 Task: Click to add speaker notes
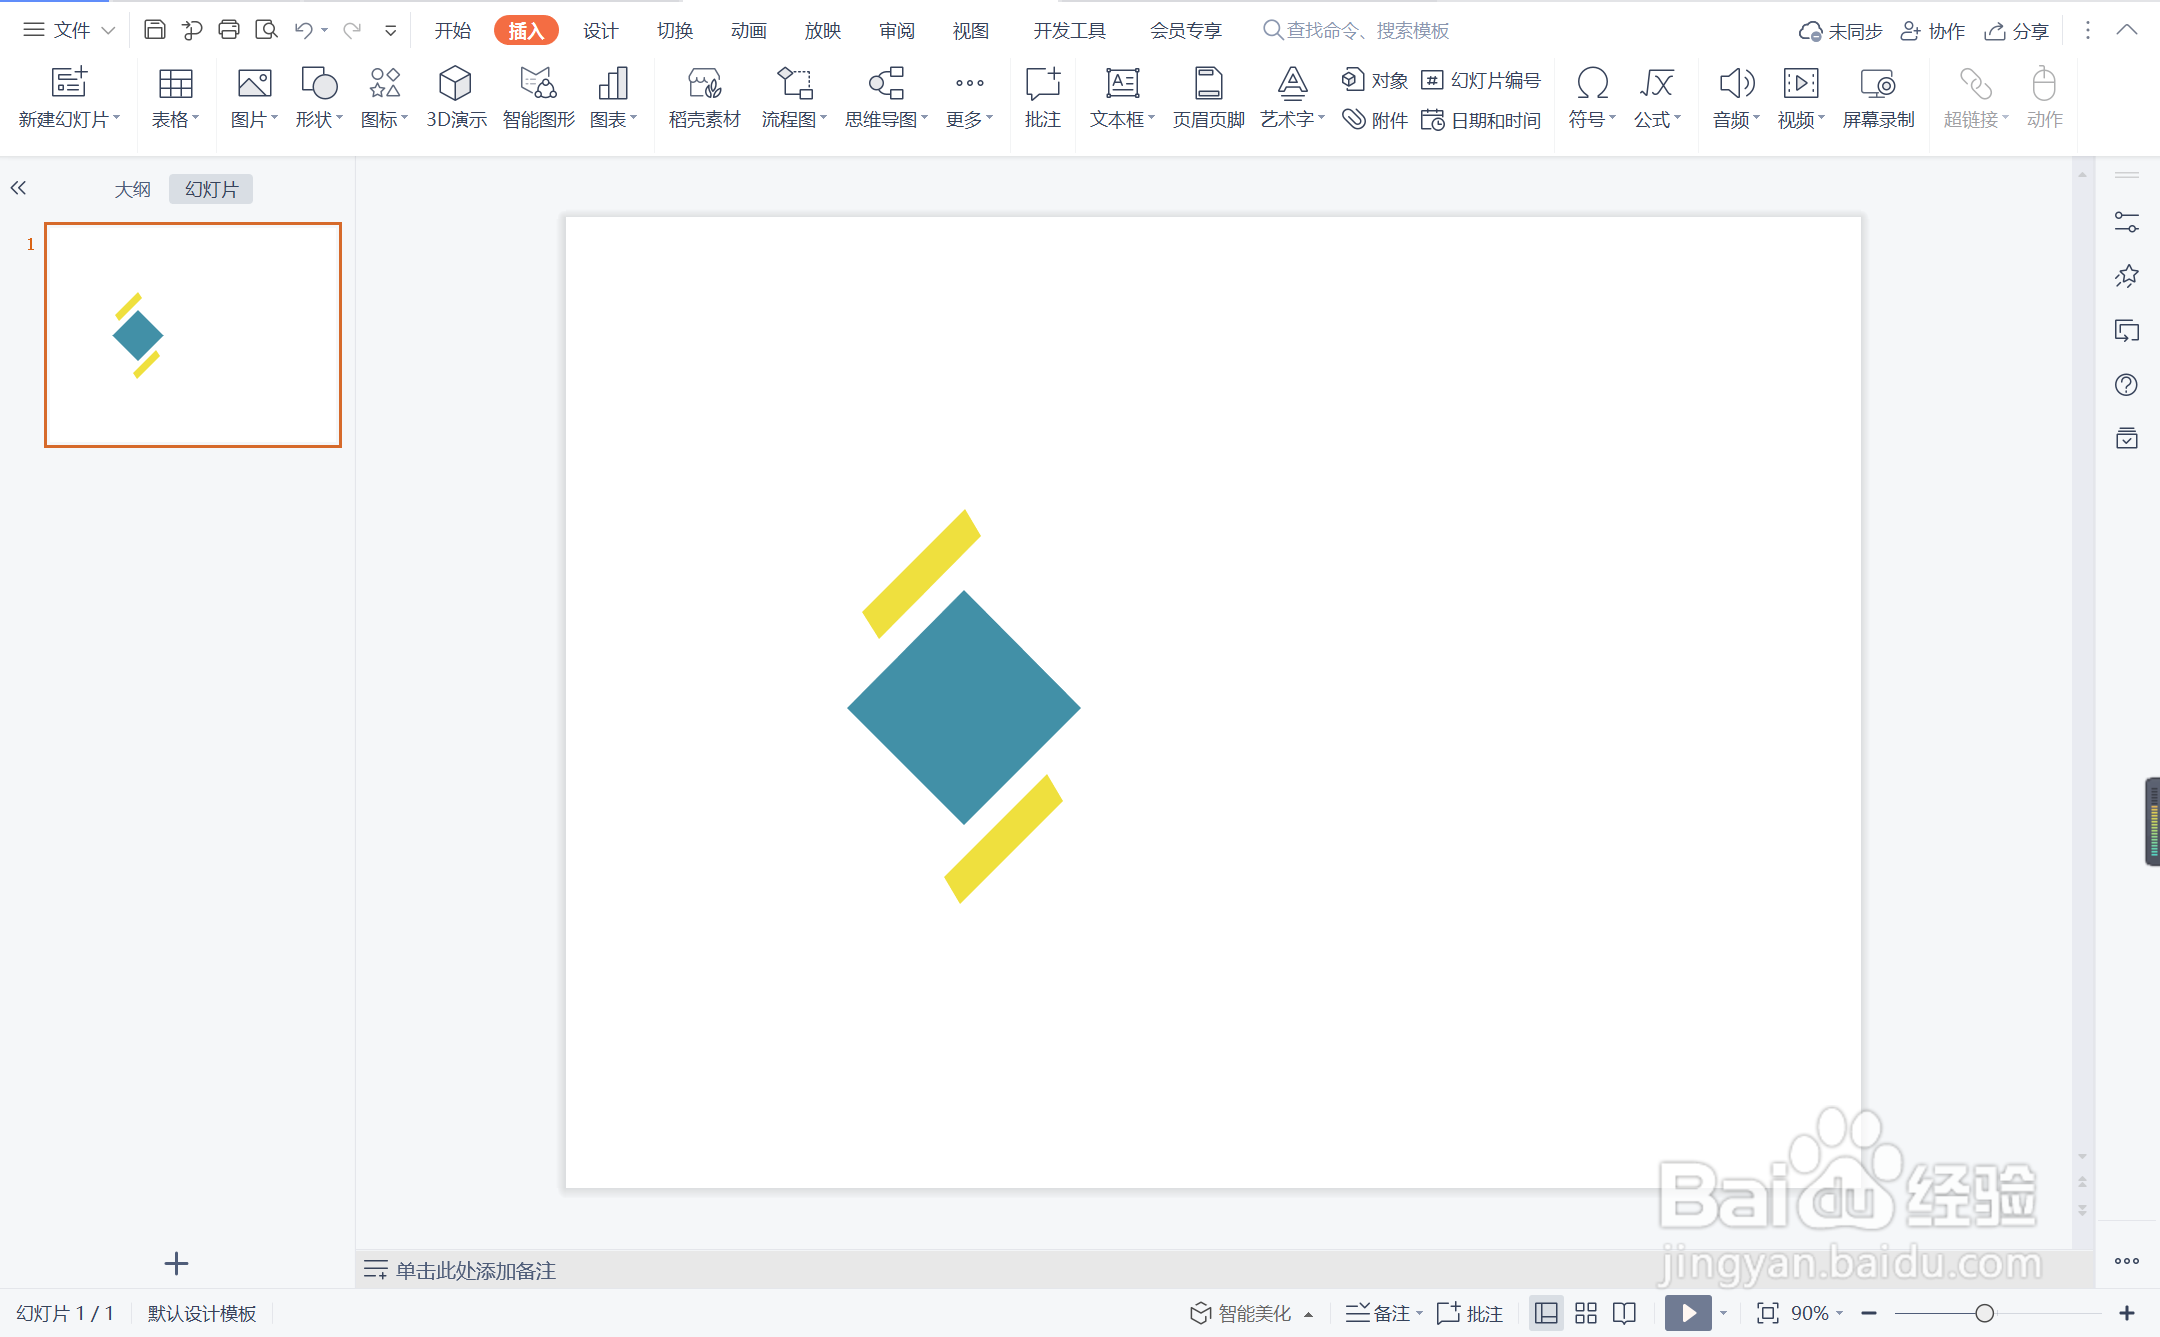click(475, 1270)
